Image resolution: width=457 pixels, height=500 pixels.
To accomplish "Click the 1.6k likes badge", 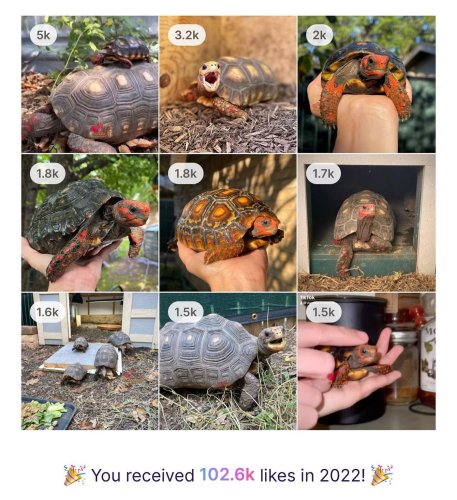I will coord(47,312).
